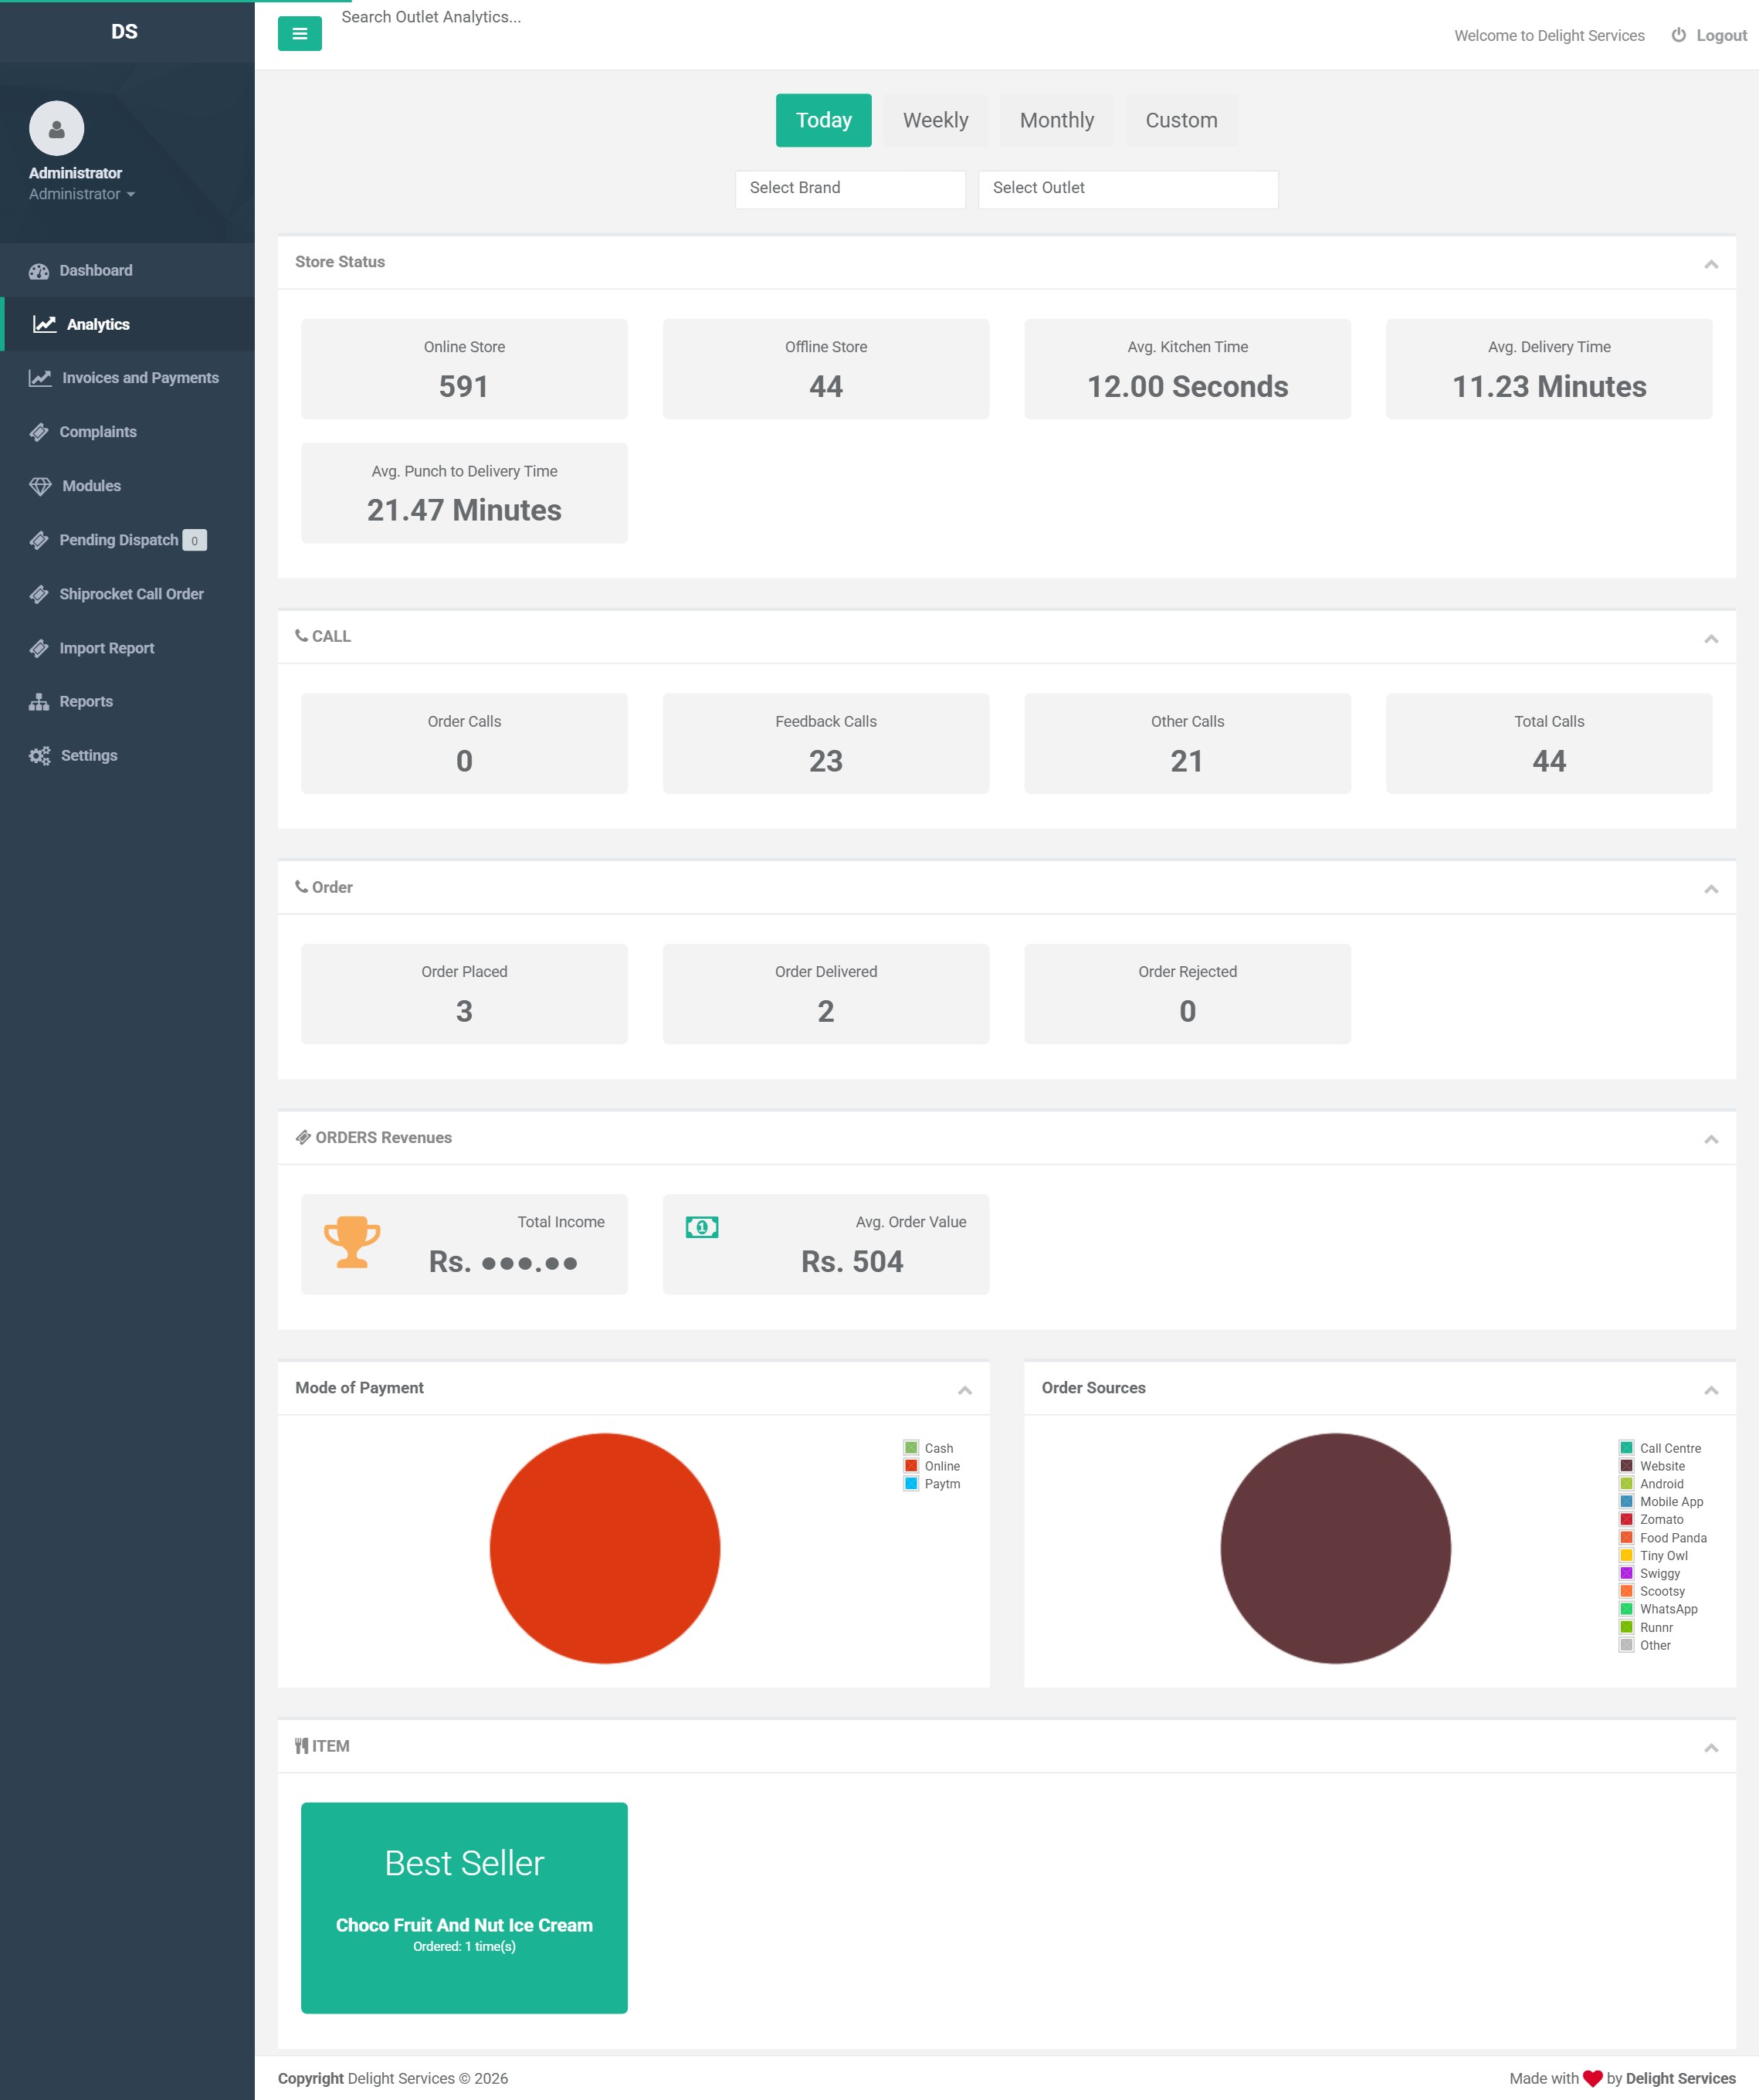1759x2100 pixels.
Task: Switch to the Weekly tab
Action: coord(935,120)
